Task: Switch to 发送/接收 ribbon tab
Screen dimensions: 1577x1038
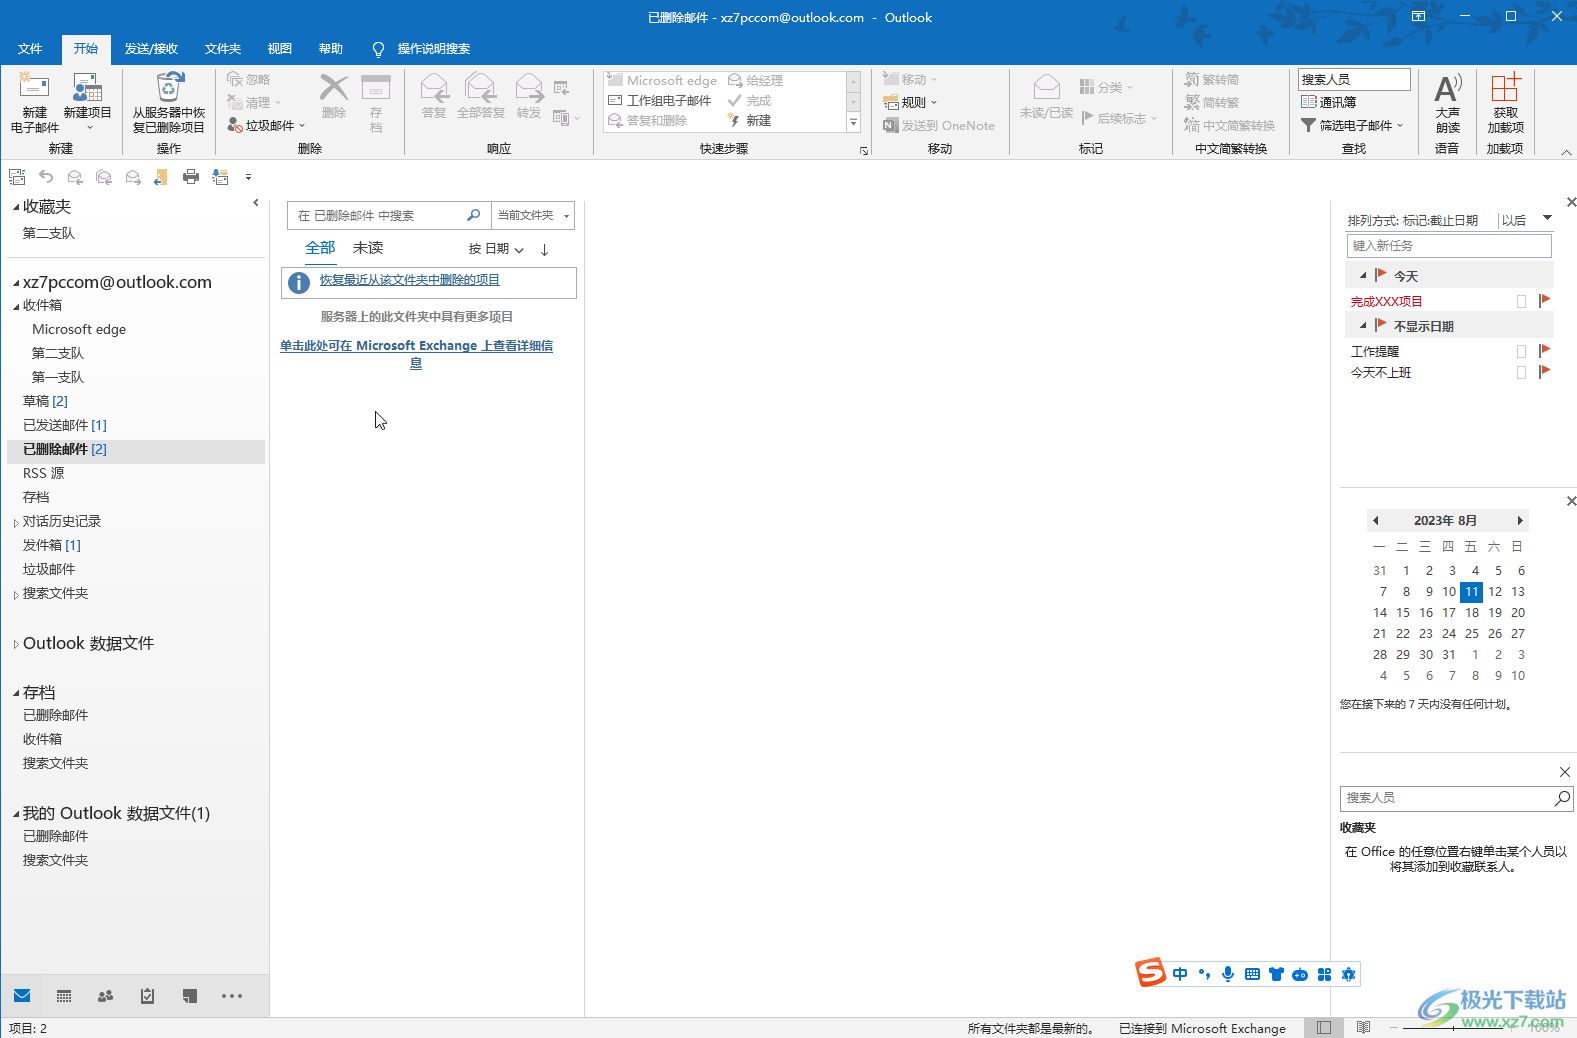Action: point(151,49)
